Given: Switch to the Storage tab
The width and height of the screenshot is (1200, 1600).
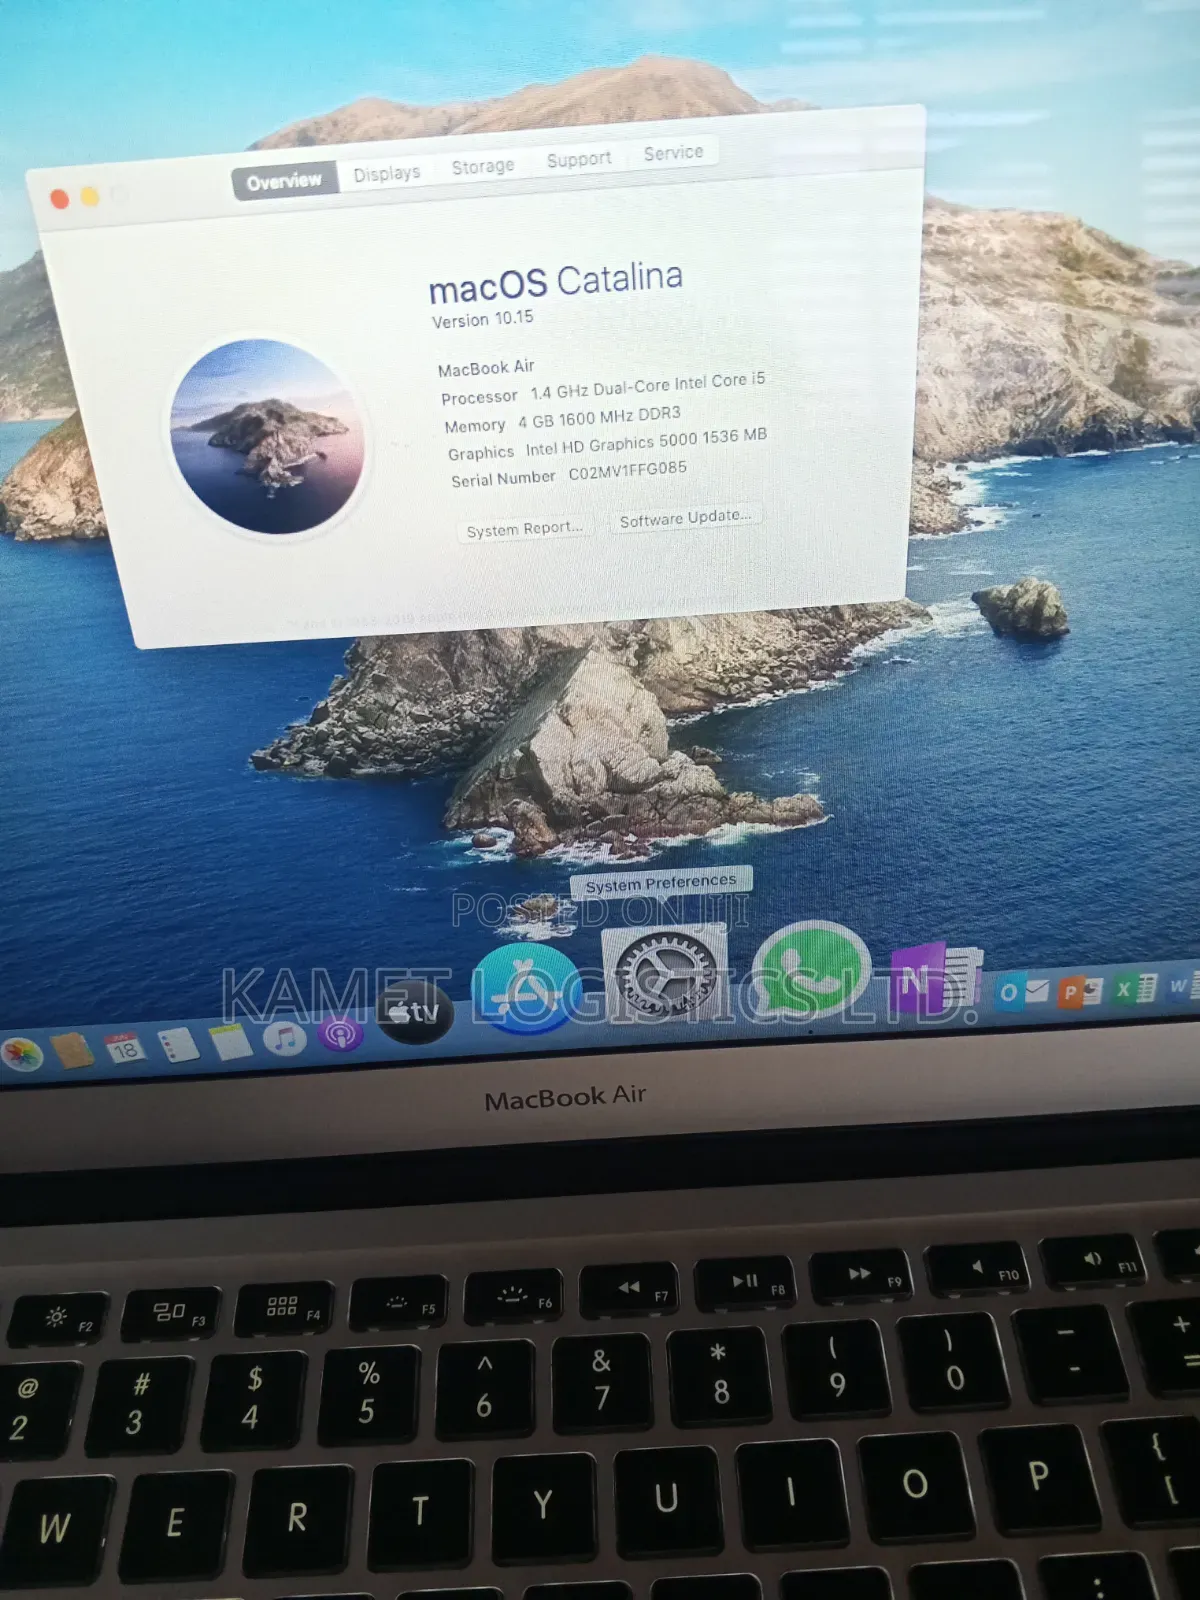Looking at the screenshot, I should [x=482, y=166].
